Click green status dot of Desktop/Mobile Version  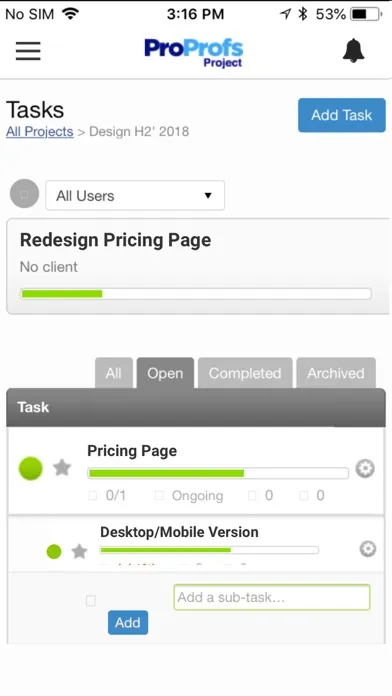click(54, 552)
